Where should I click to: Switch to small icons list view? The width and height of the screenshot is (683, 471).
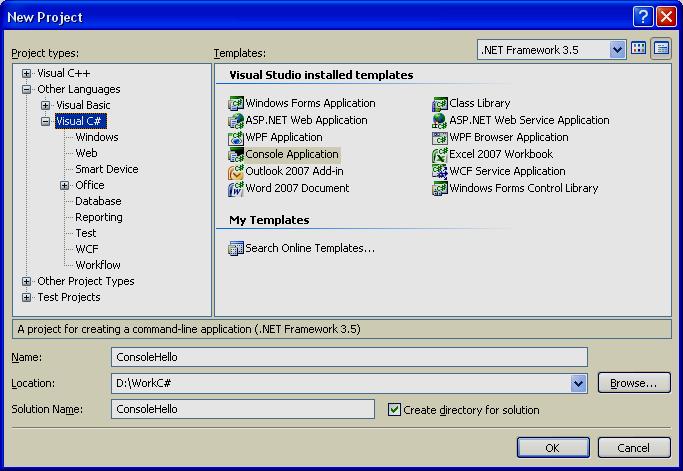click(x=661, y=48)
